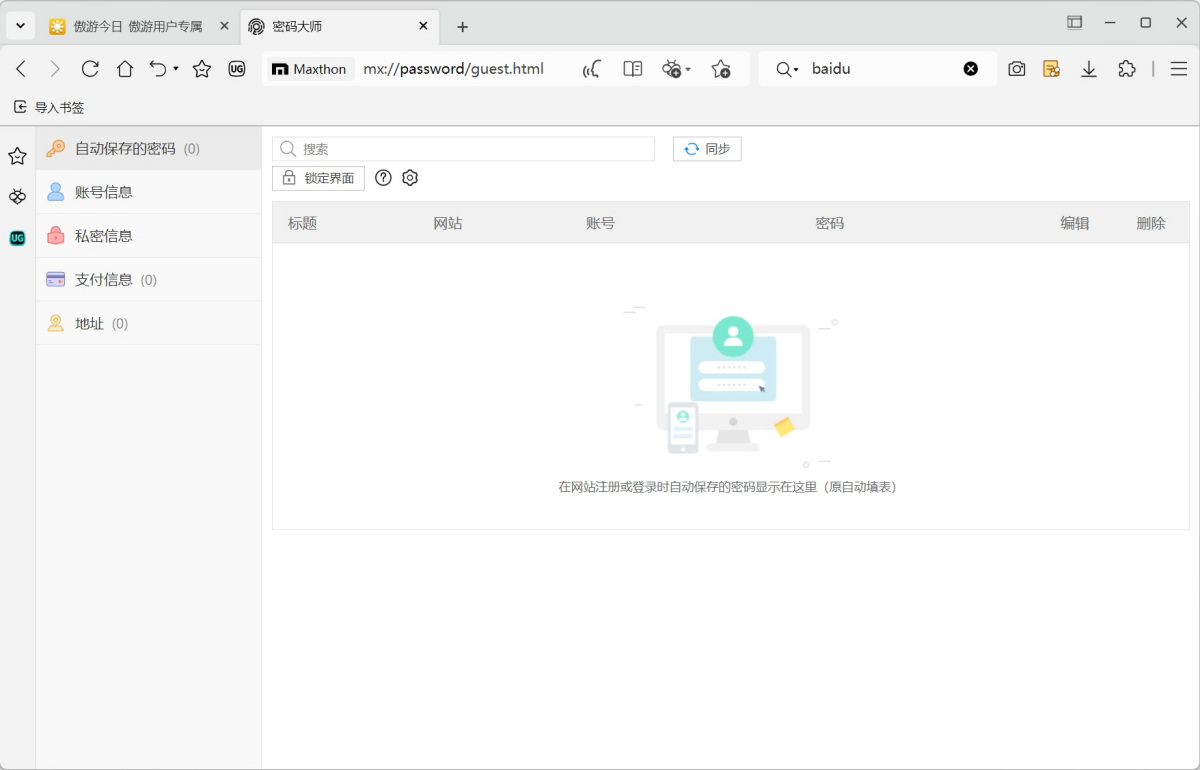Open Maxnote via the note icon
The height and width of the screenshot is (770, 1200).
pyautogui.click(x=1051, y=69)
